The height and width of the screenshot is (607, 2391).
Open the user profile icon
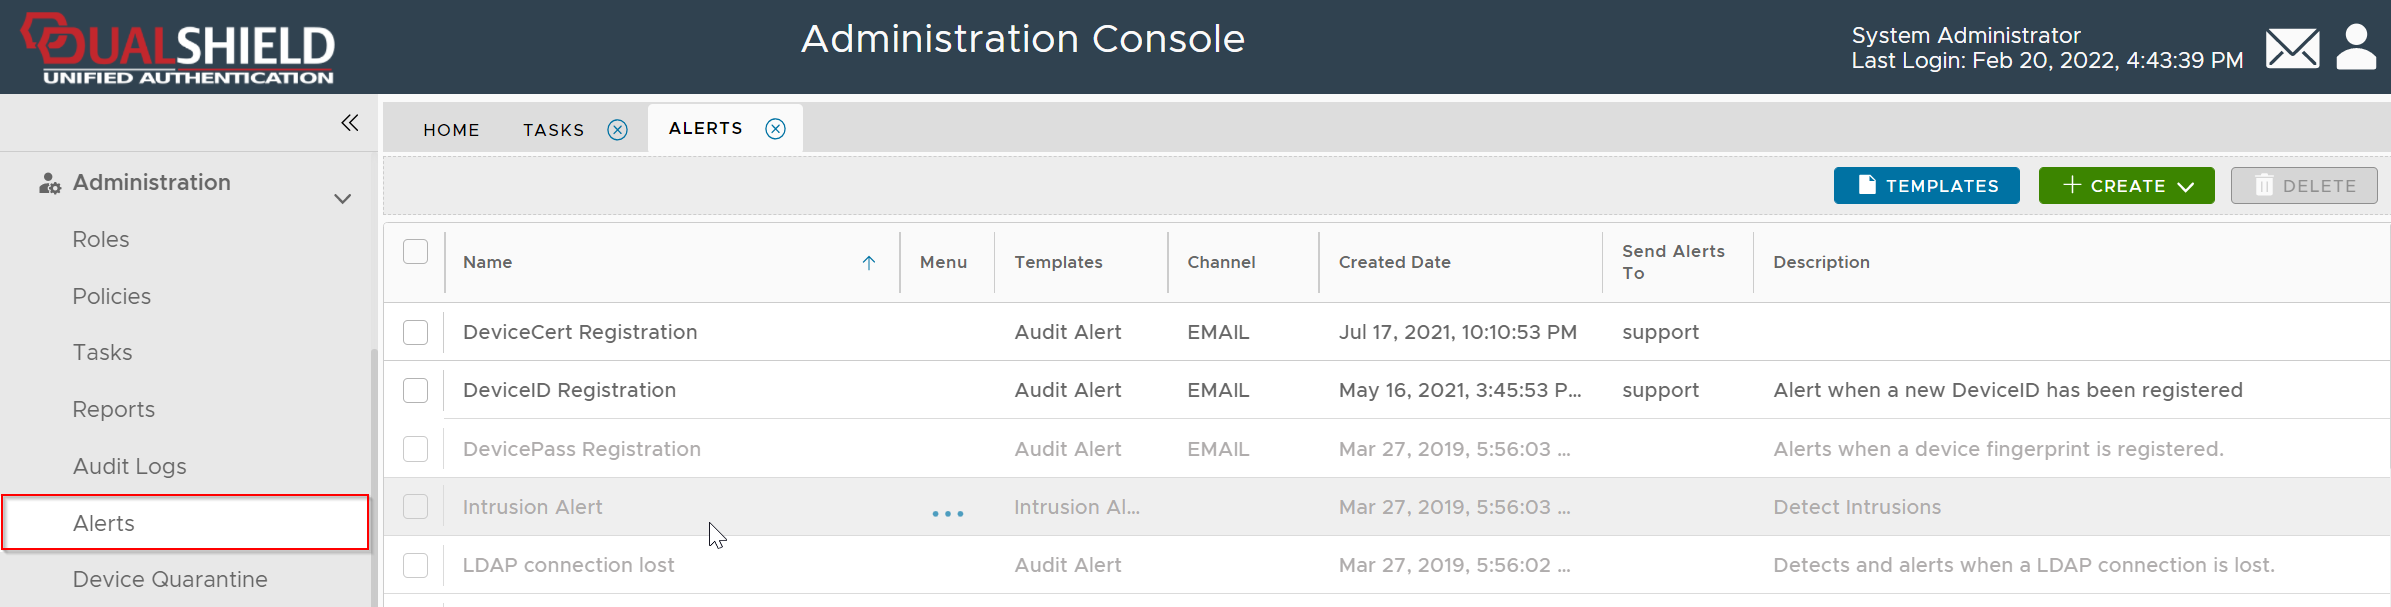click(x=2356, y=47)
